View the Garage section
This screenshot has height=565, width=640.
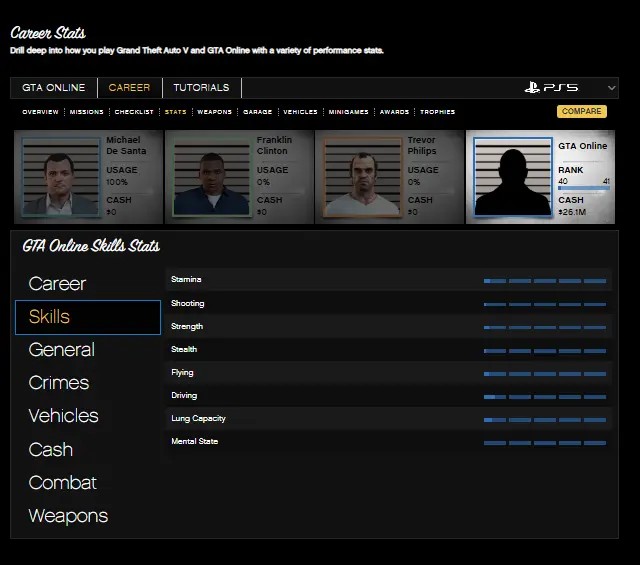(x=257, y=112)
